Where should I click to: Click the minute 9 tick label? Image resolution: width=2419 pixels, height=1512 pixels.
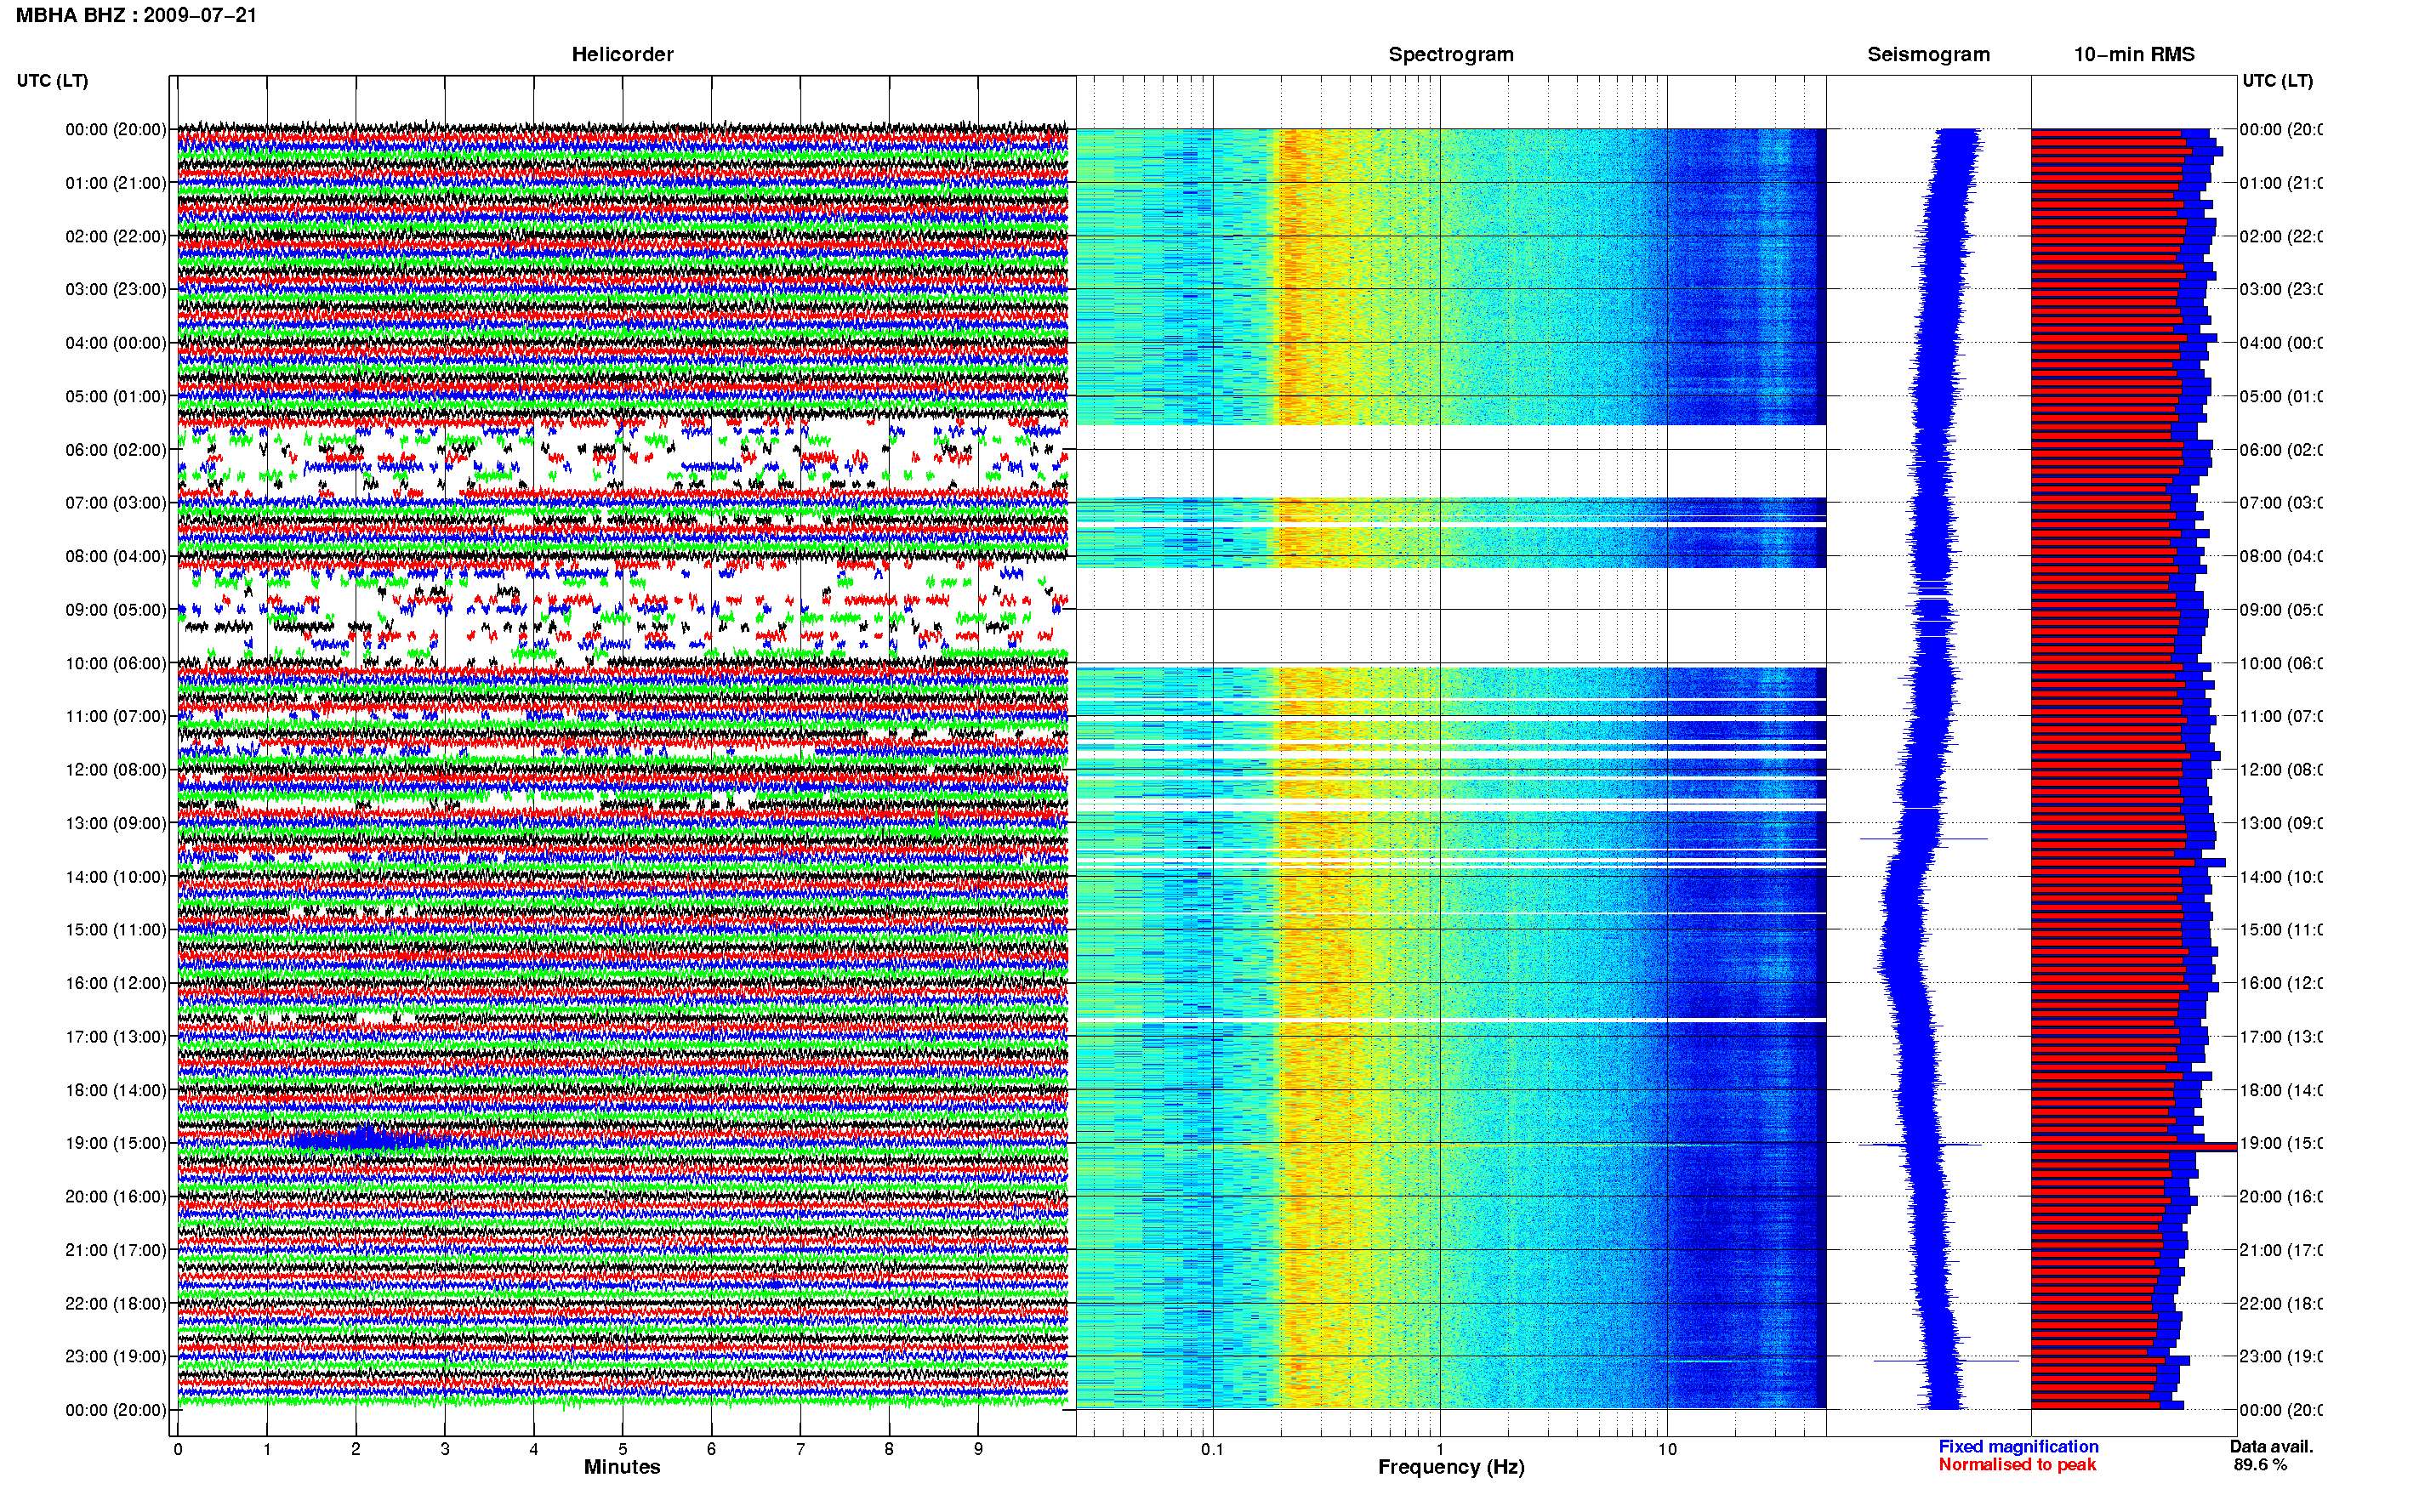[978, 1449]
